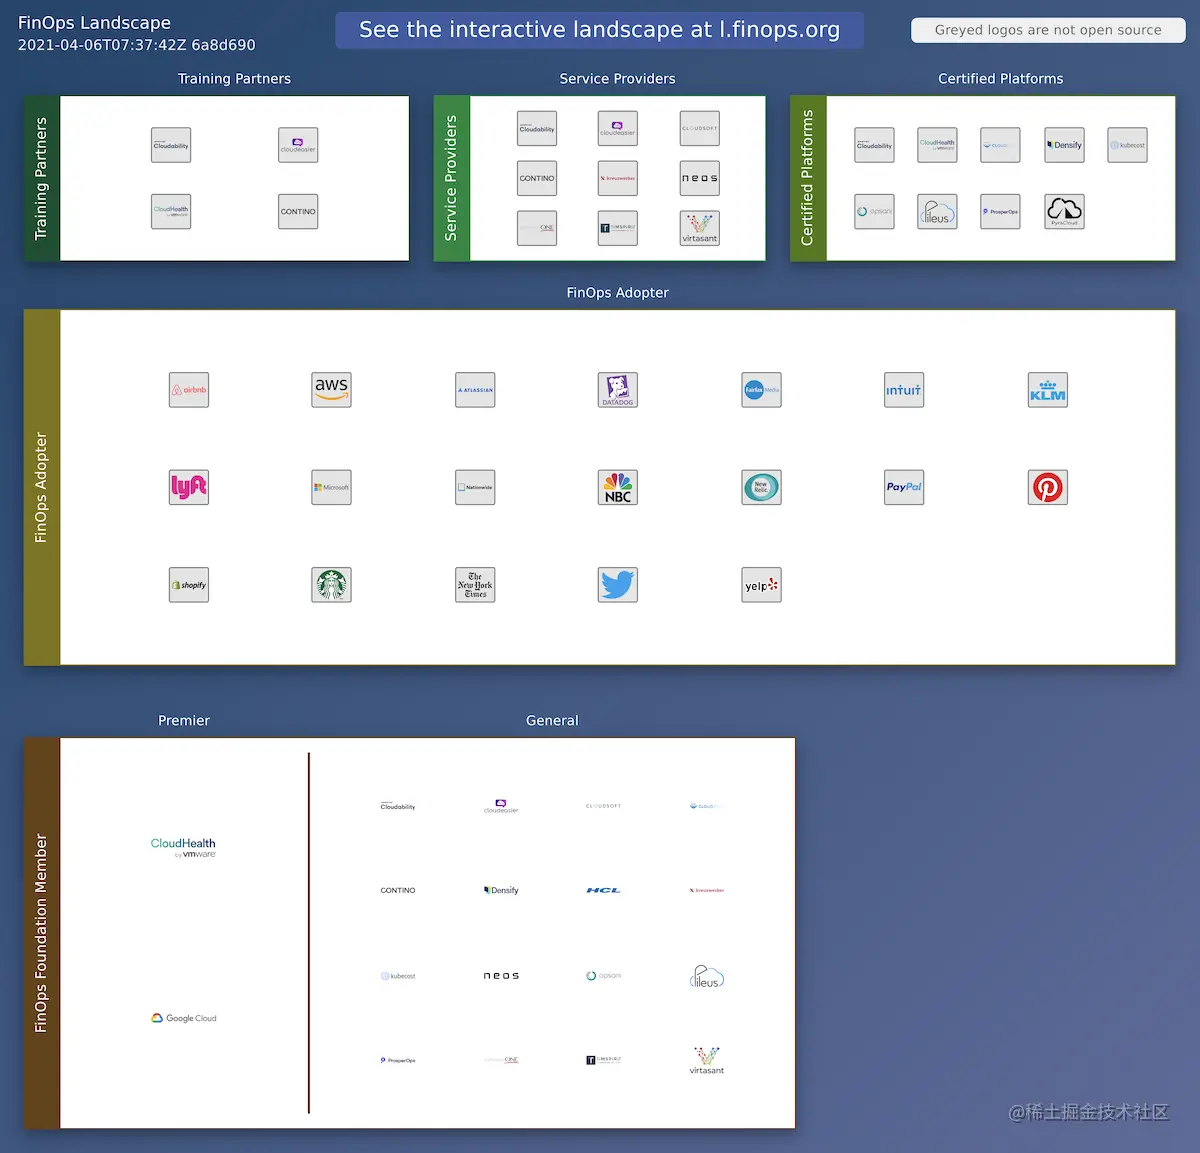Select Cloudsoft logo under General members

pyautogui.click(x=604, y=806)
